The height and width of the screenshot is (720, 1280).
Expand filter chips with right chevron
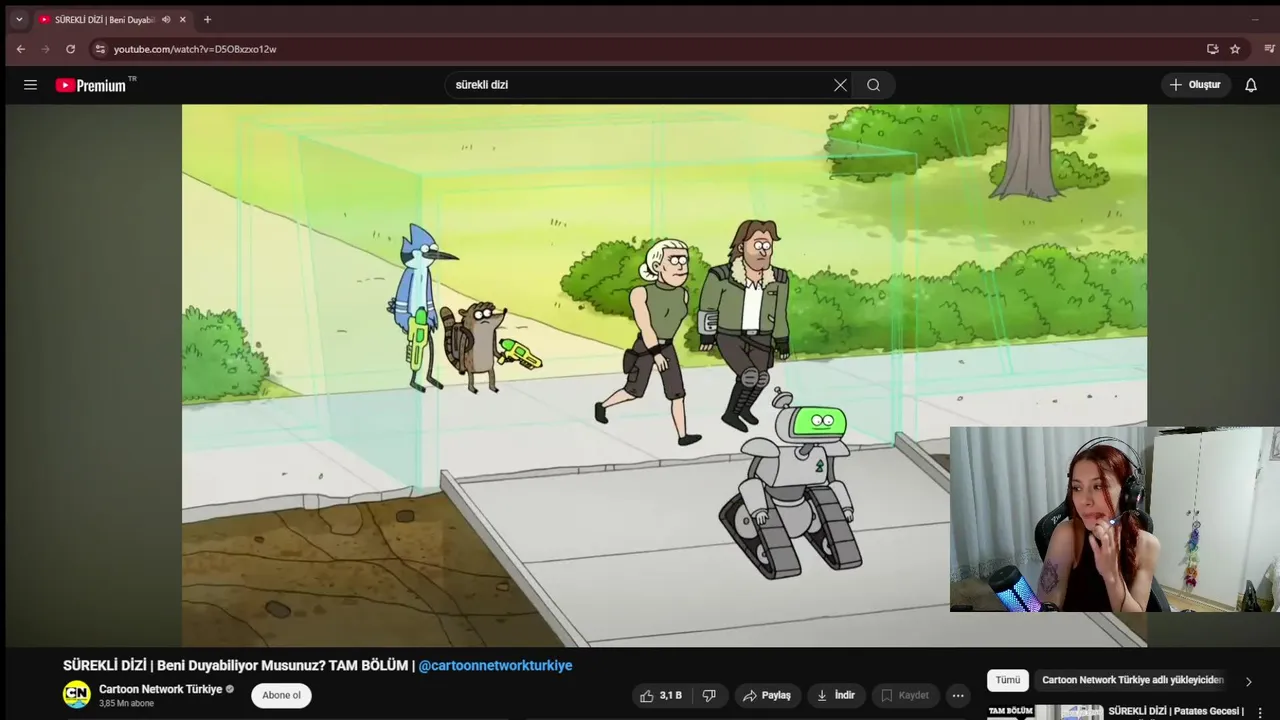pyautogui.click(x=1248, y=681)
